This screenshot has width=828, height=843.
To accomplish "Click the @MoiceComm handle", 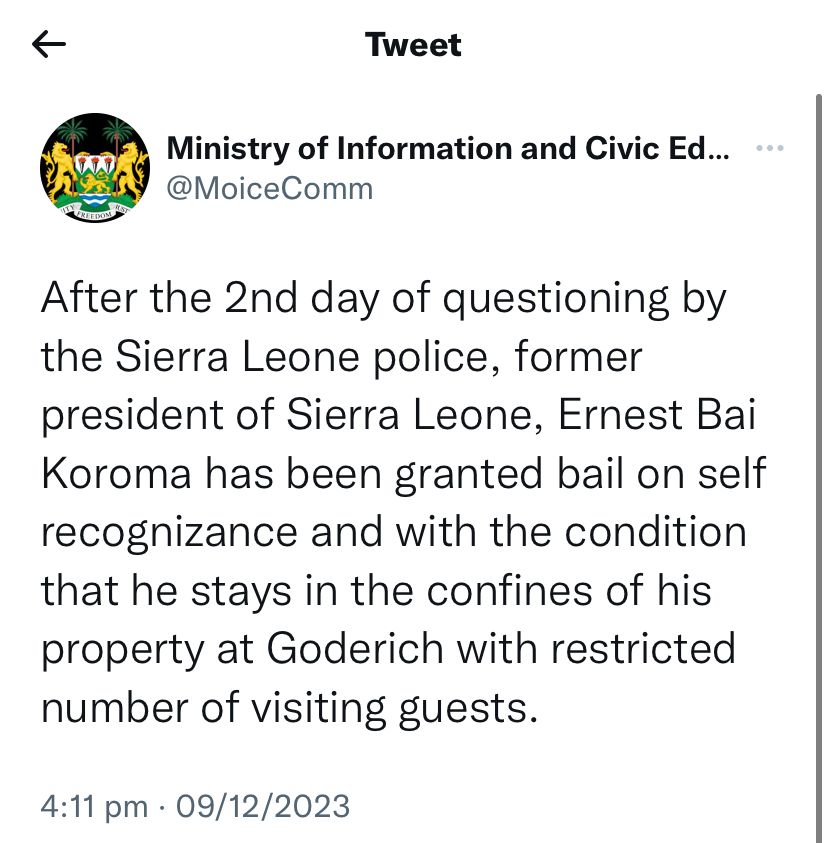I will [269, 188].
